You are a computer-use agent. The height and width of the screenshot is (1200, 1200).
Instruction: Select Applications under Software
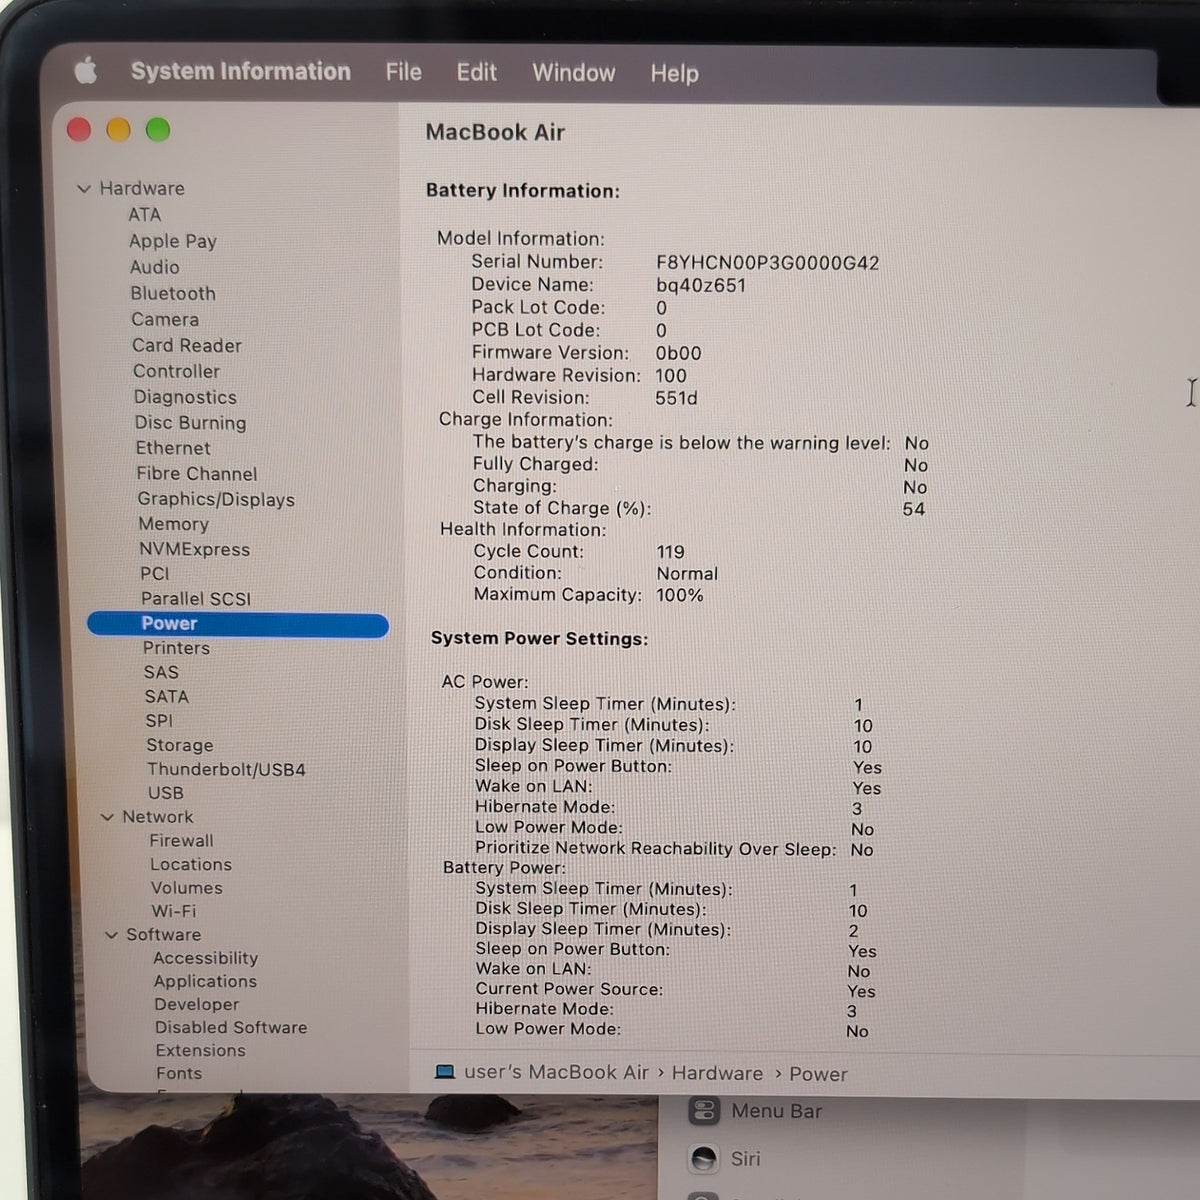[x=205, y=981]
